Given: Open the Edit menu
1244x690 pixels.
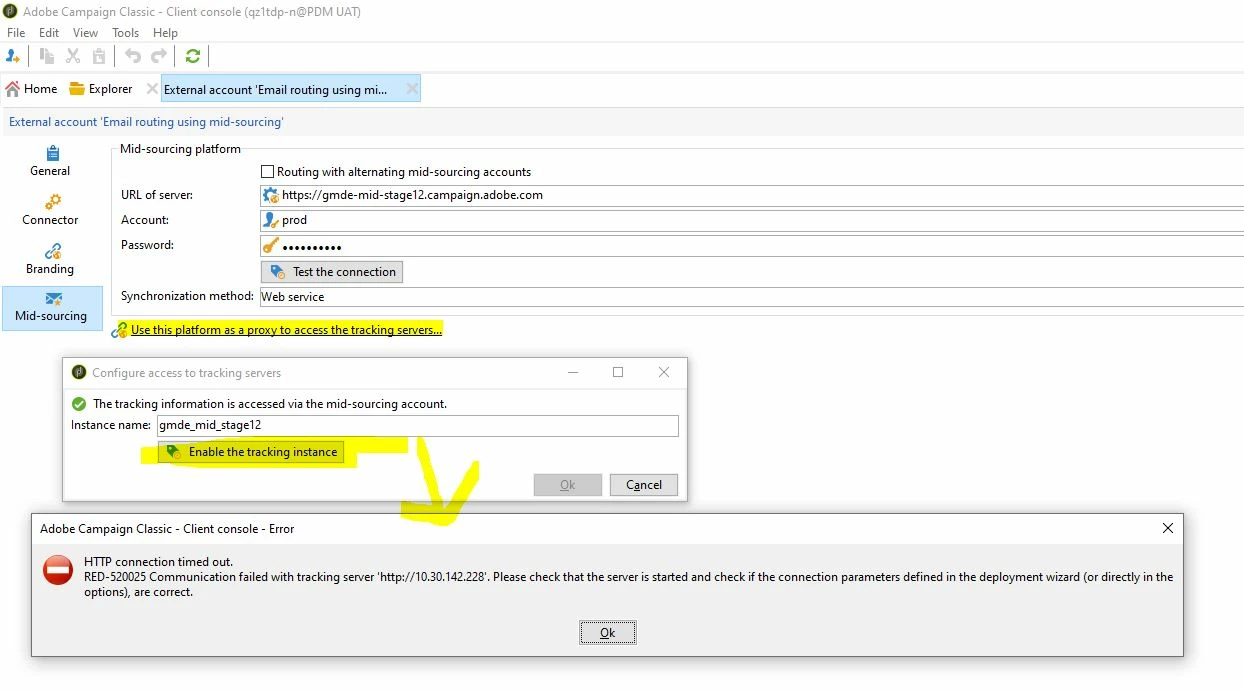Looking at the screenshot, I should pos(49,33).
